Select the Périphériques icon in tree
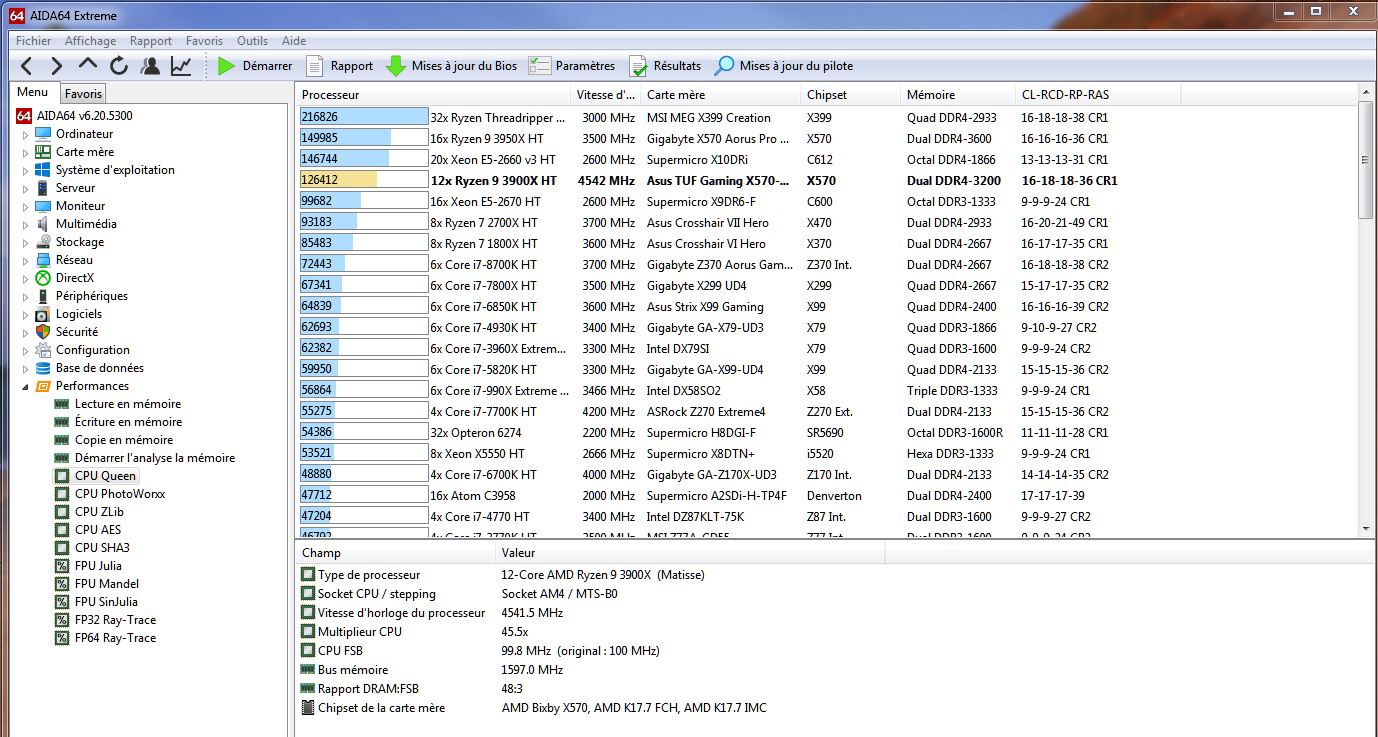Screen dimensions: 1378x737 [43, 296]
